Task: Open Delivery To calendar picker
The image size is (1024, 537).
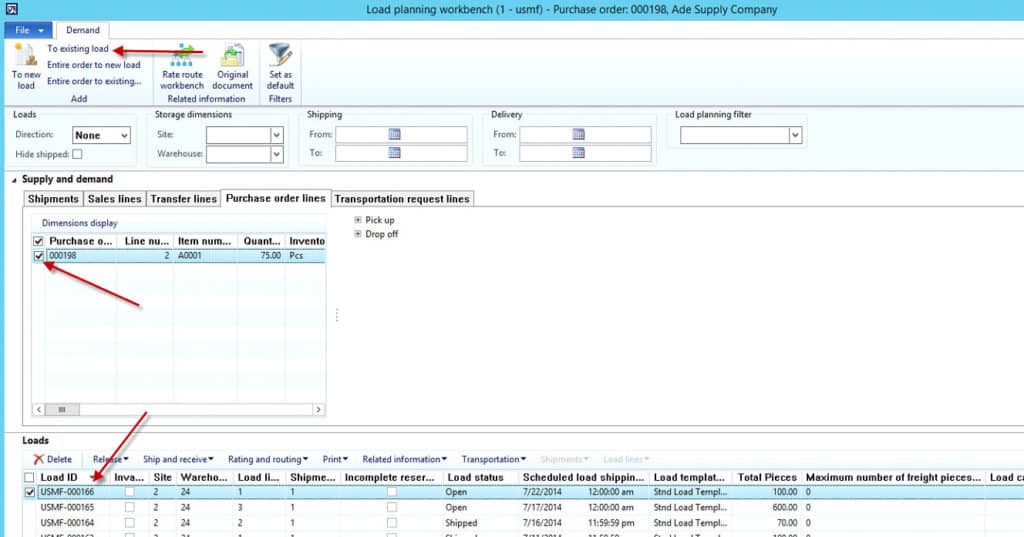Action: [579, 152]
